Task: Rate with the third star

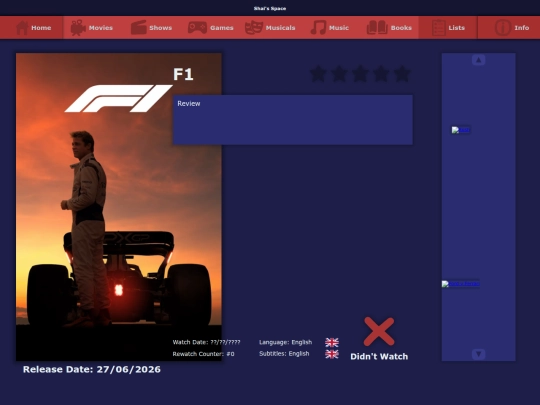Action: point(360,74)
